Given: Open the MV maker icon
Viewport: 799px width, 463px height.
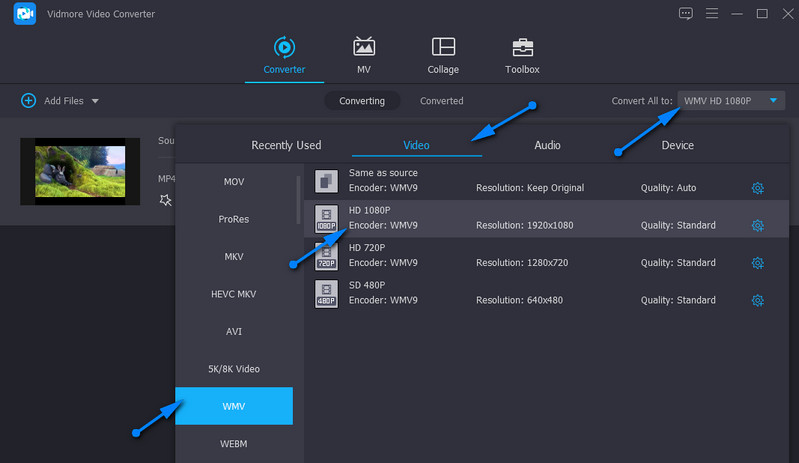Looking at the screenshot, I should click(364, 47).
